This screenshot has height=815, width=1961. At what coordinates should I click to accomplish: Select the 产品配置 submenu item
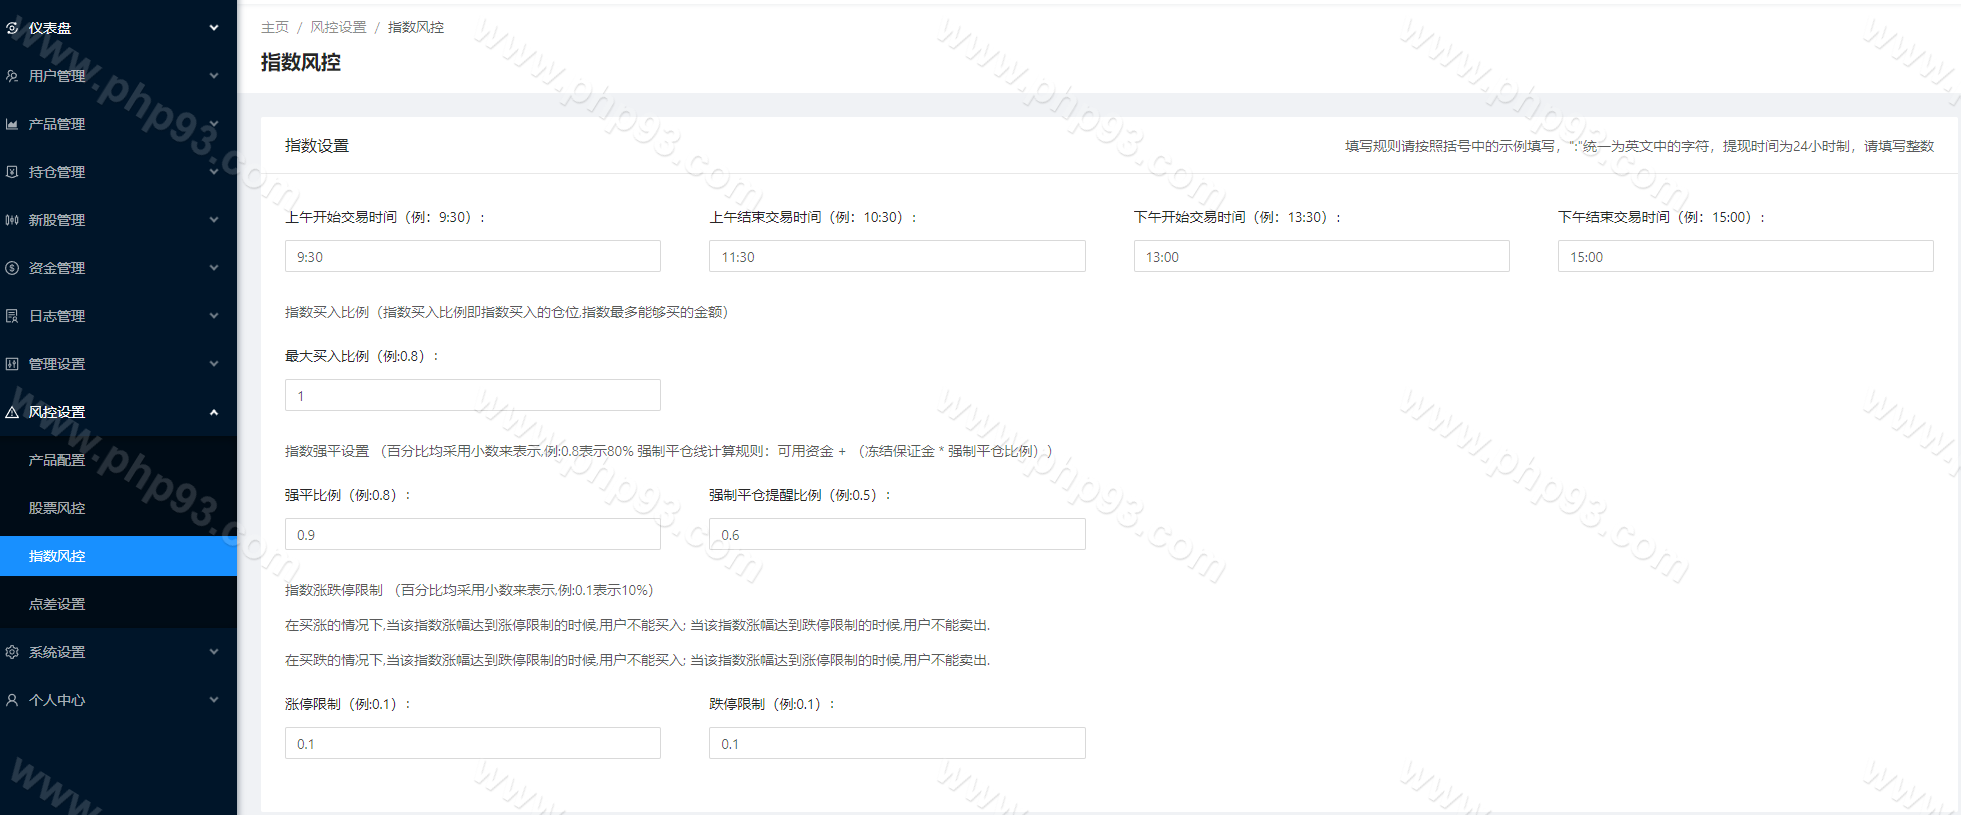click(x=57, y=460)
